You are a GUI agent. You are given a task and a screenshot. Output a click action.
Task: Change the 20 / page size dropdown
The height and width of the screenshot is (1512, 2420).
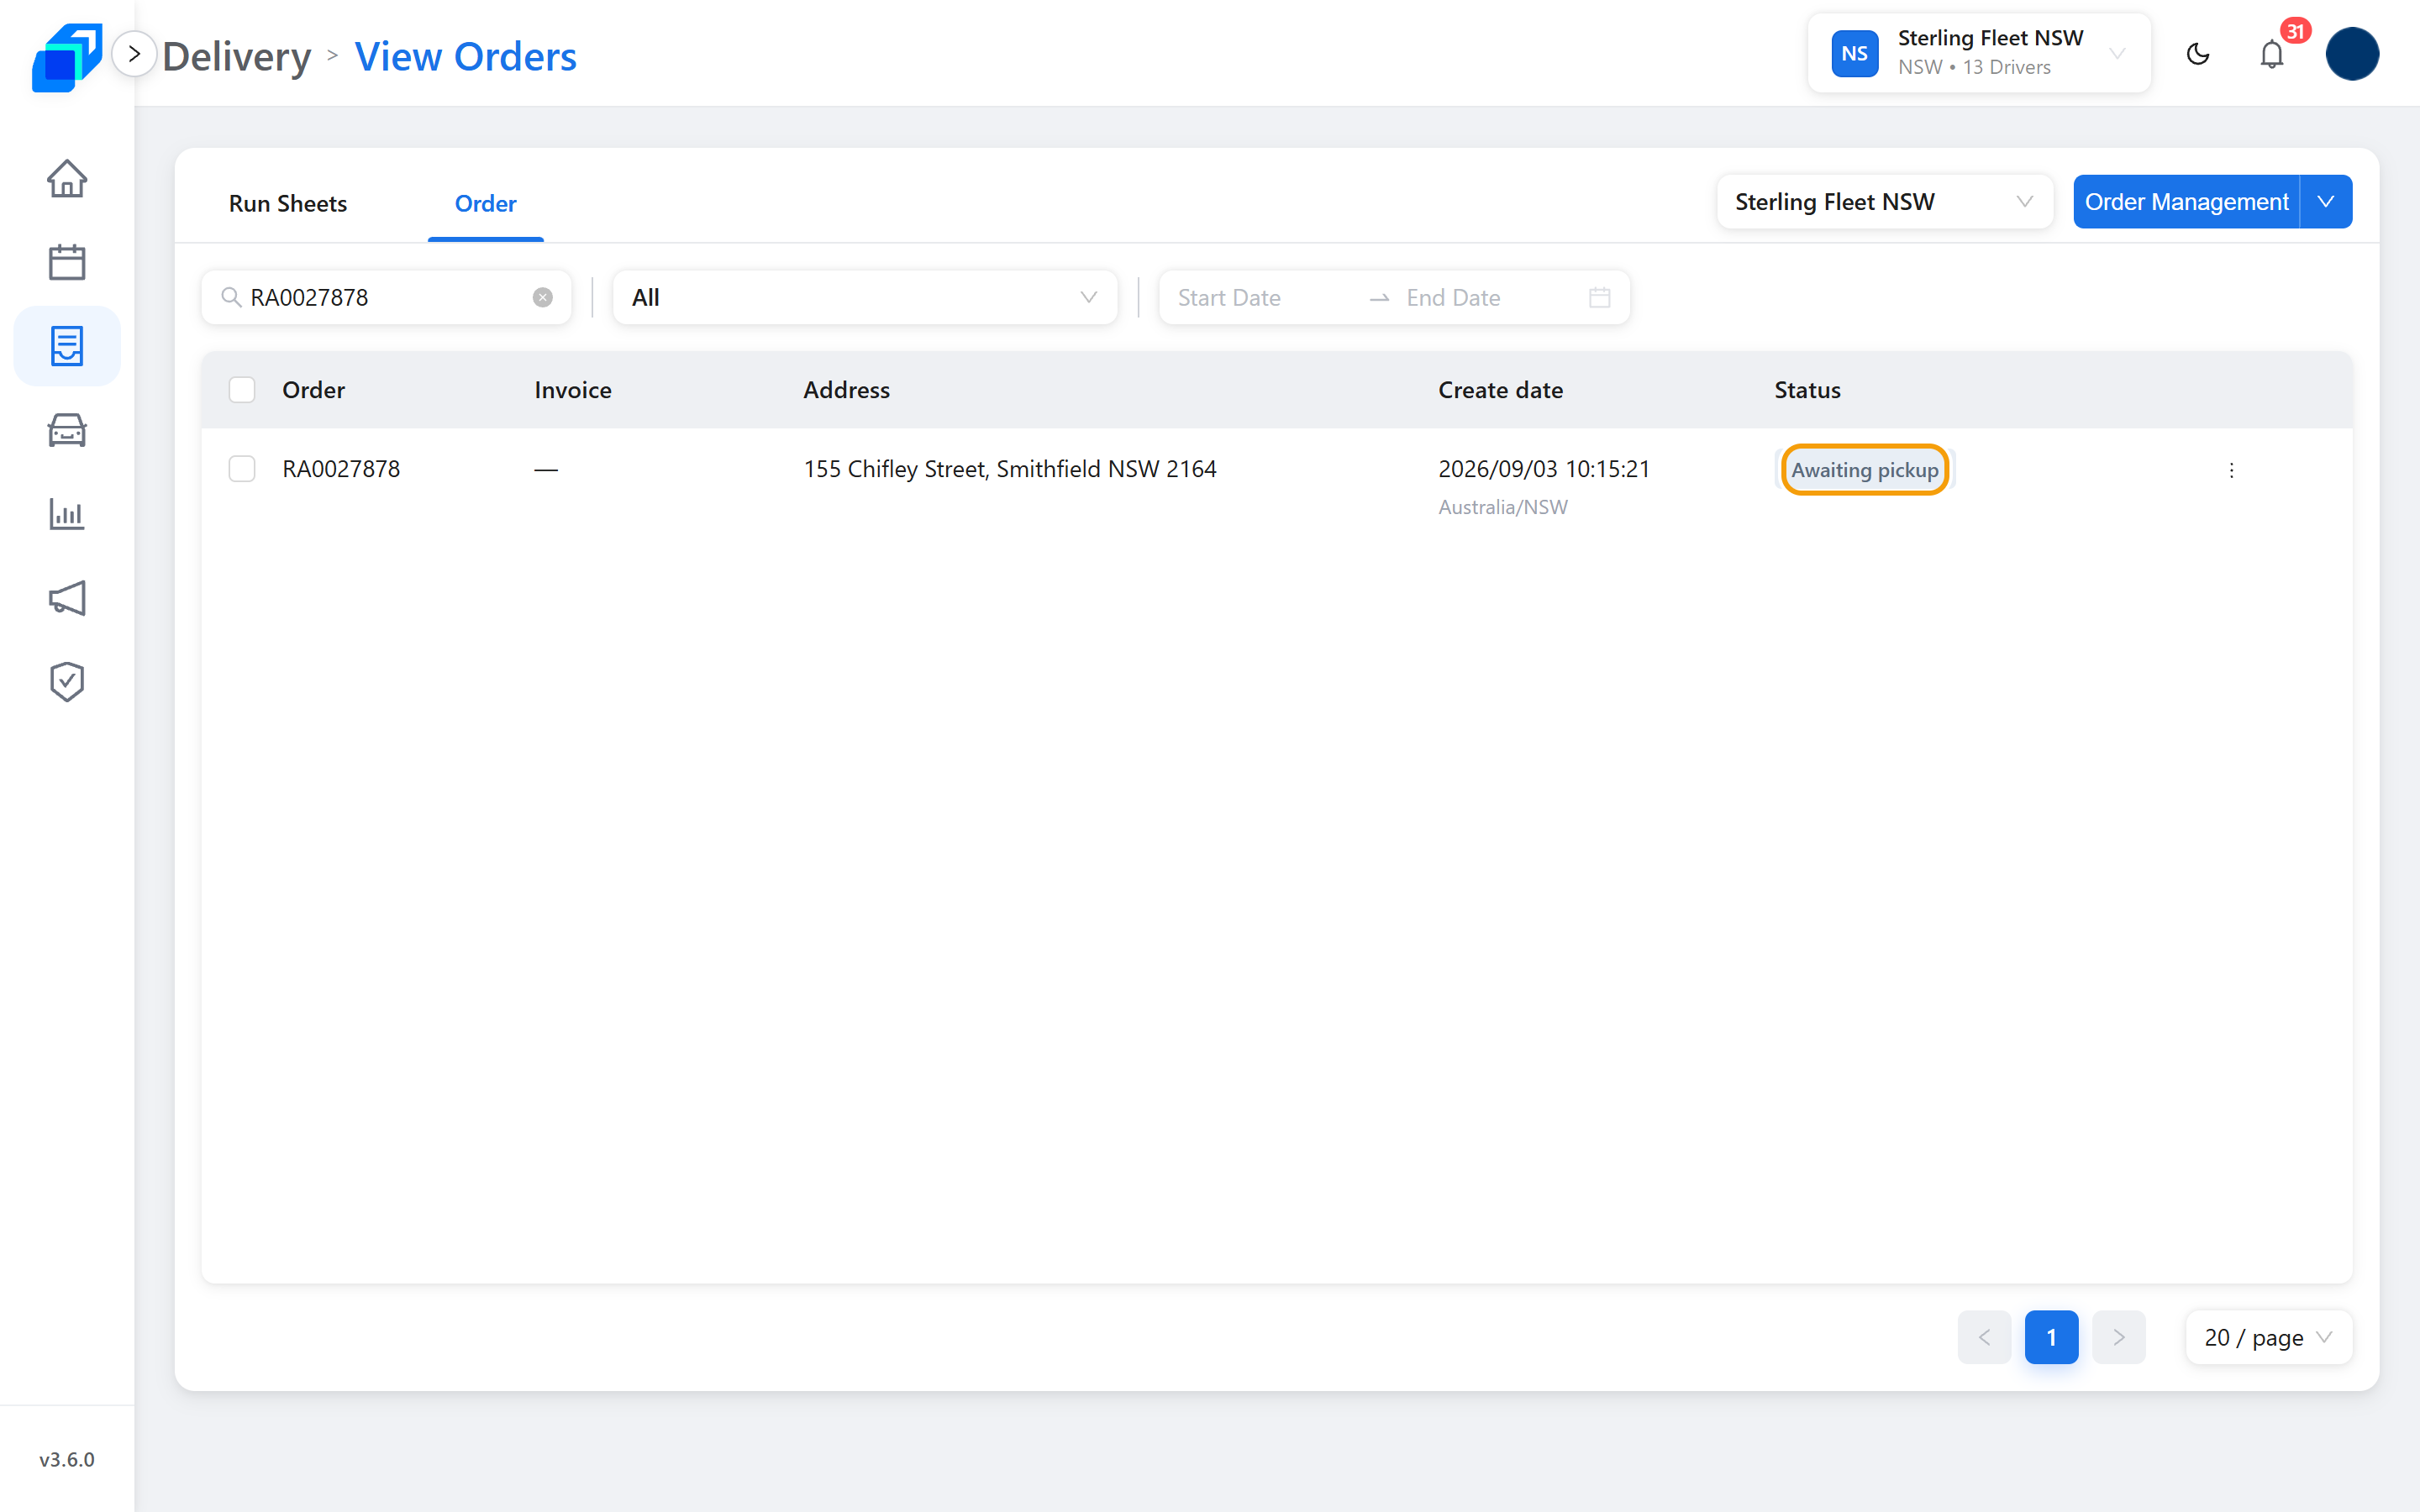point(2269,1337)
